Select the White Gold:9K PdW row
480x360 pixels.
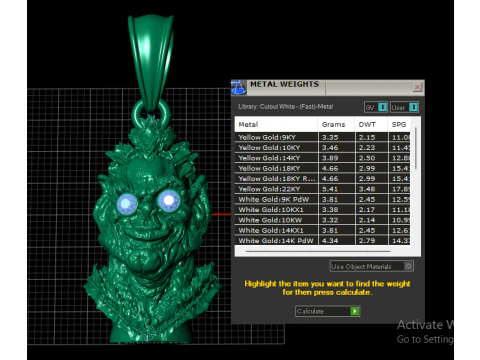click(x=323, y=199)
